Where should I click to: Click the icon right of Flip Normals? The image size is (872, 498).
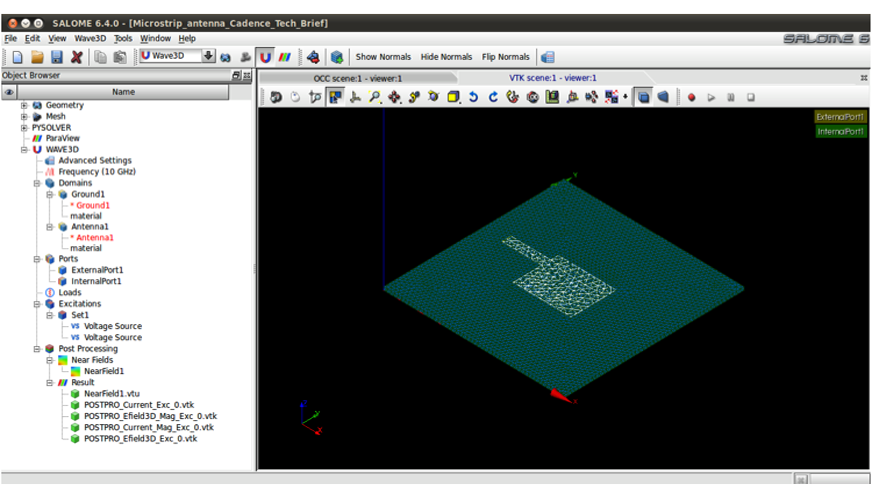point(548,57)
